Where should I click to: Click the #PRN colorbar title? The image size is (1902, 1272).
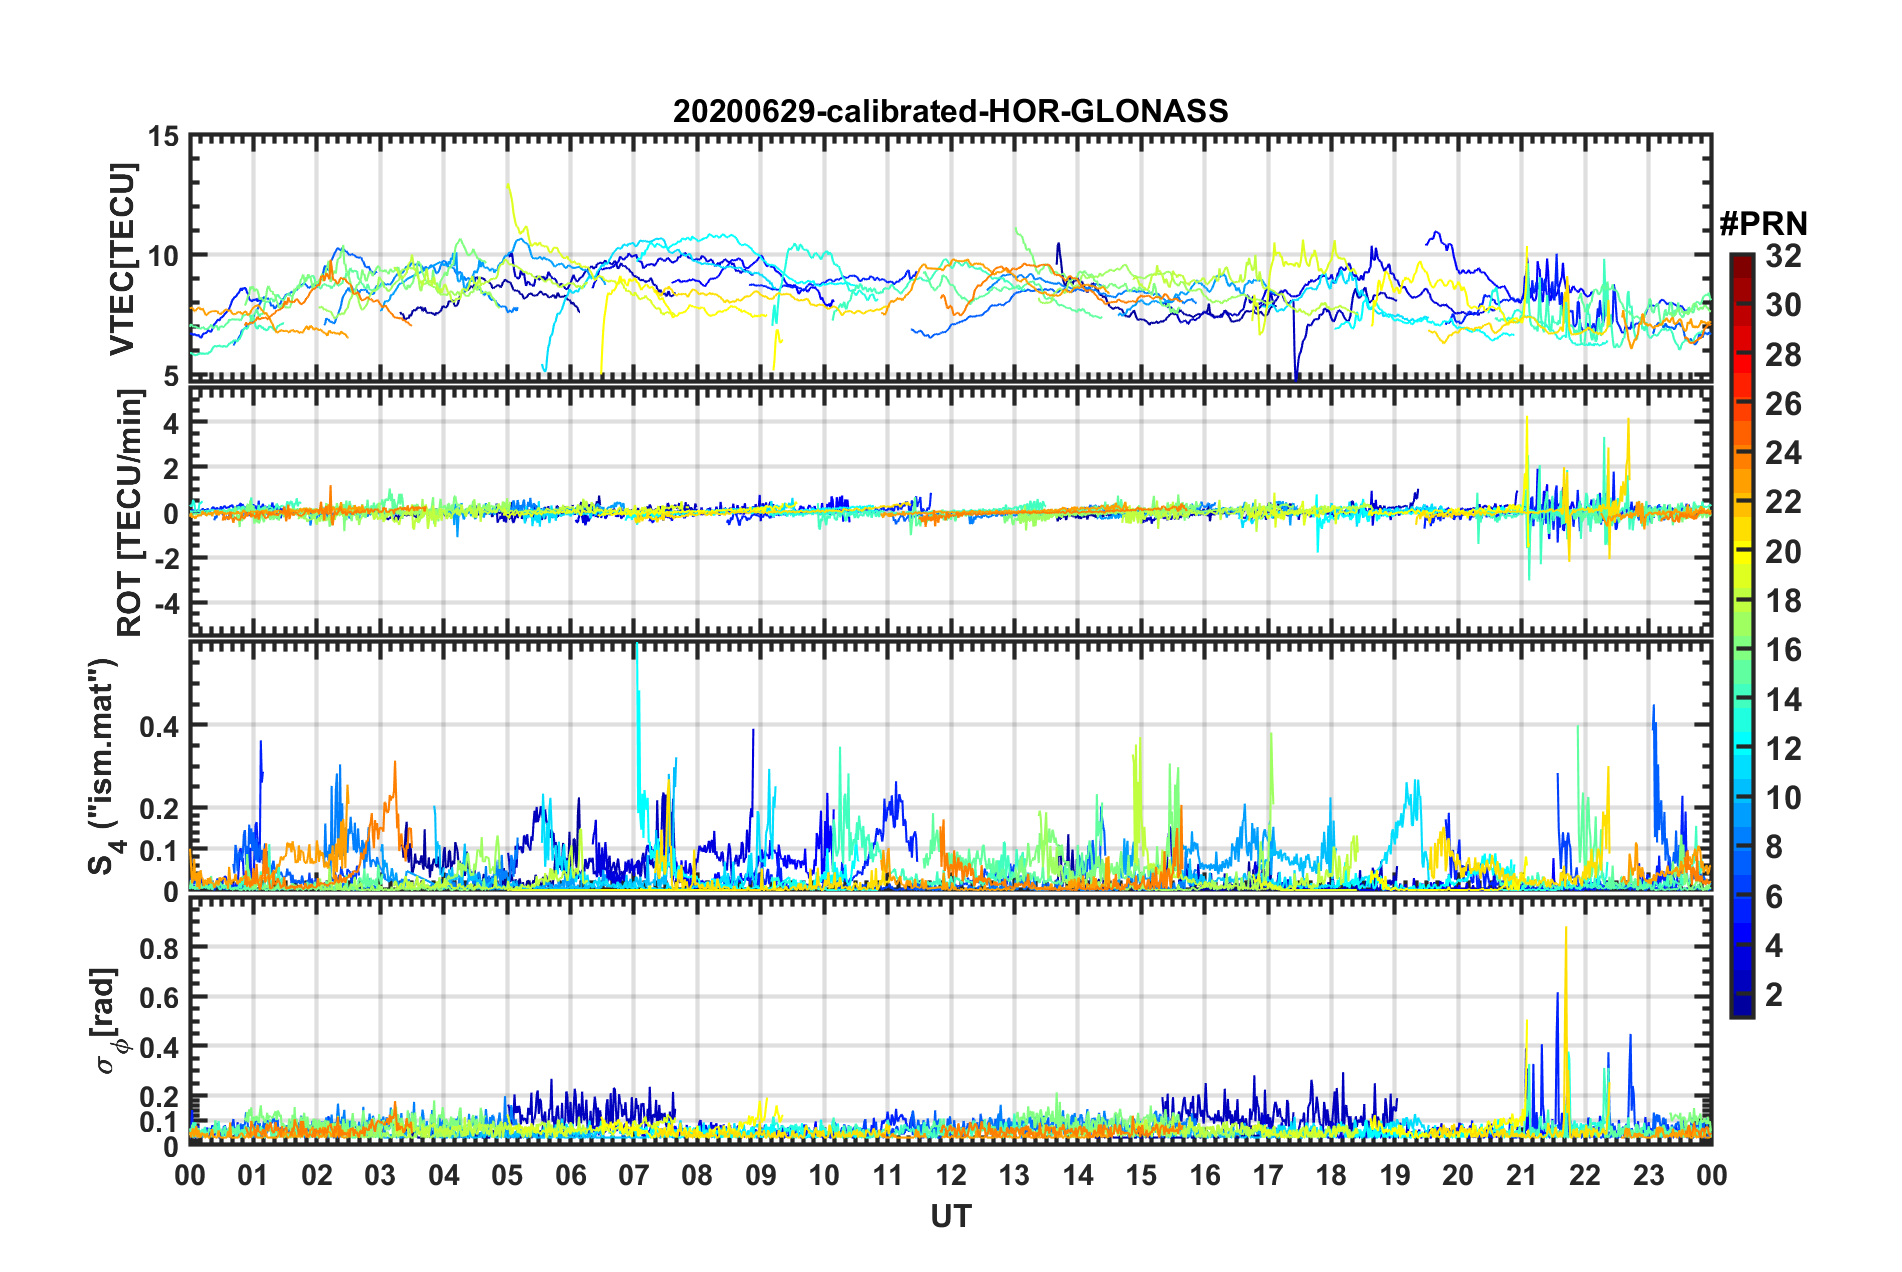click(1763, 224)
